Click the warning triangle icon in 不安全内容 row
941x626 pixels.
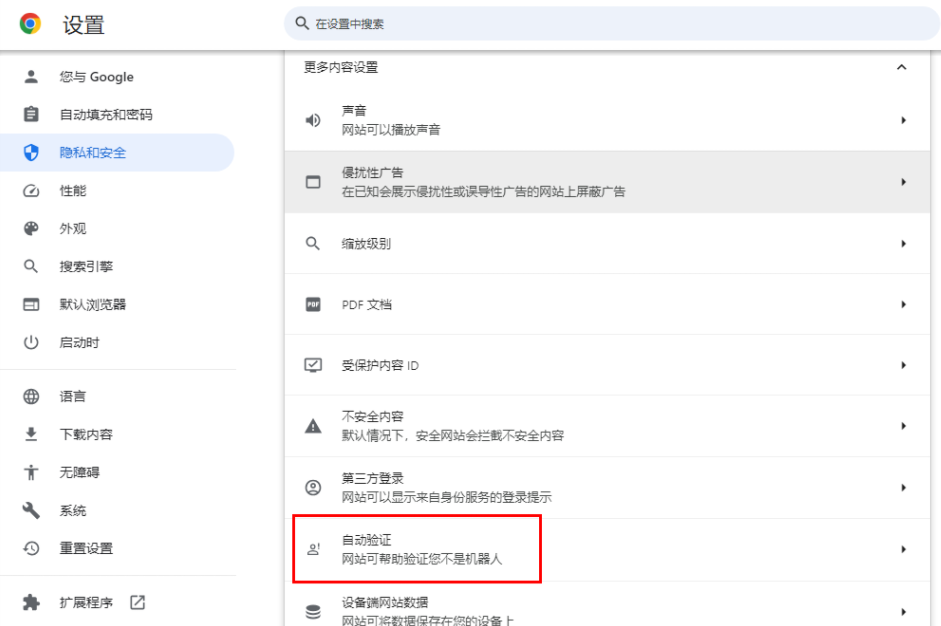tap(313, 426)
